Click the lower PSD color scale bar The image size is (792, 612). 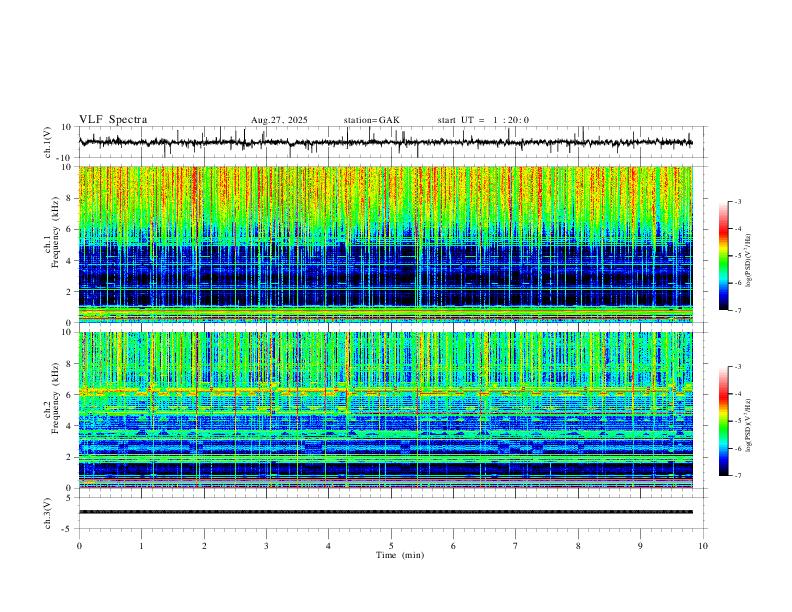(723, 421)
